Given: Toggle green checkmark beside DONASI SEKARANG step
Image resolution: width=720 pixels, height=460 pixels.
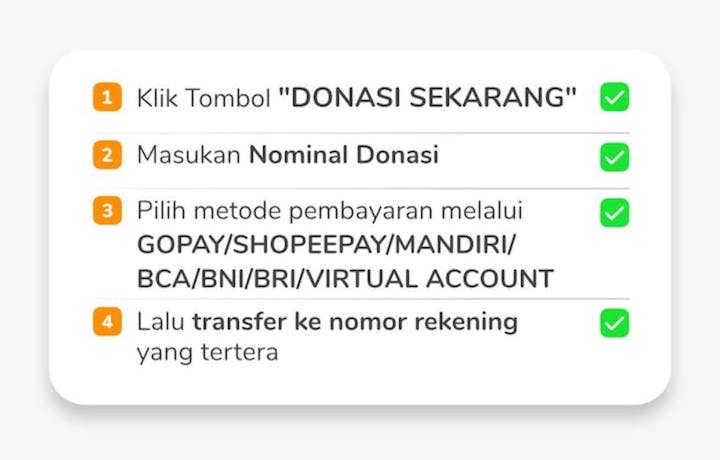Looking at the screenshot, I should coord(614,97).
